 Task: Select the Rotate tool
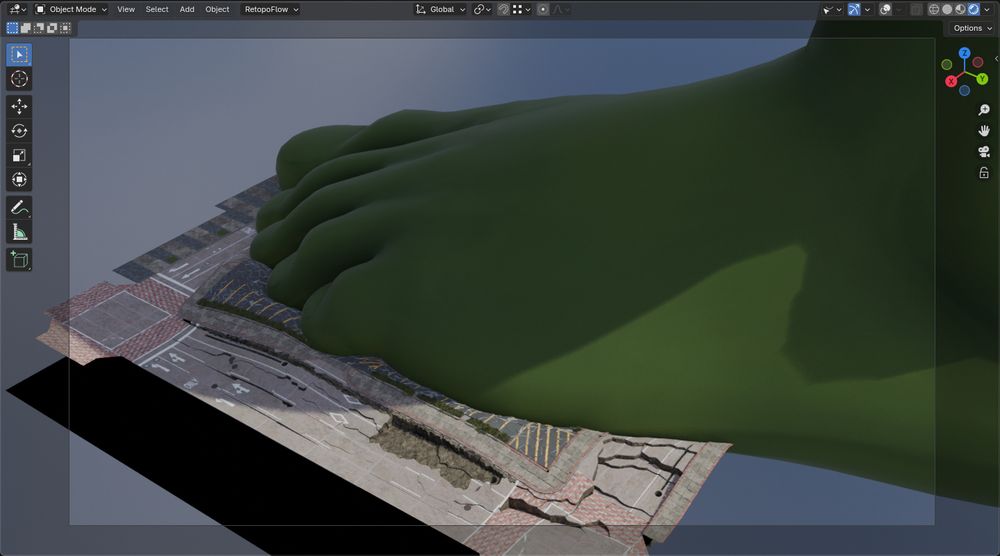[x=19, y=131]
